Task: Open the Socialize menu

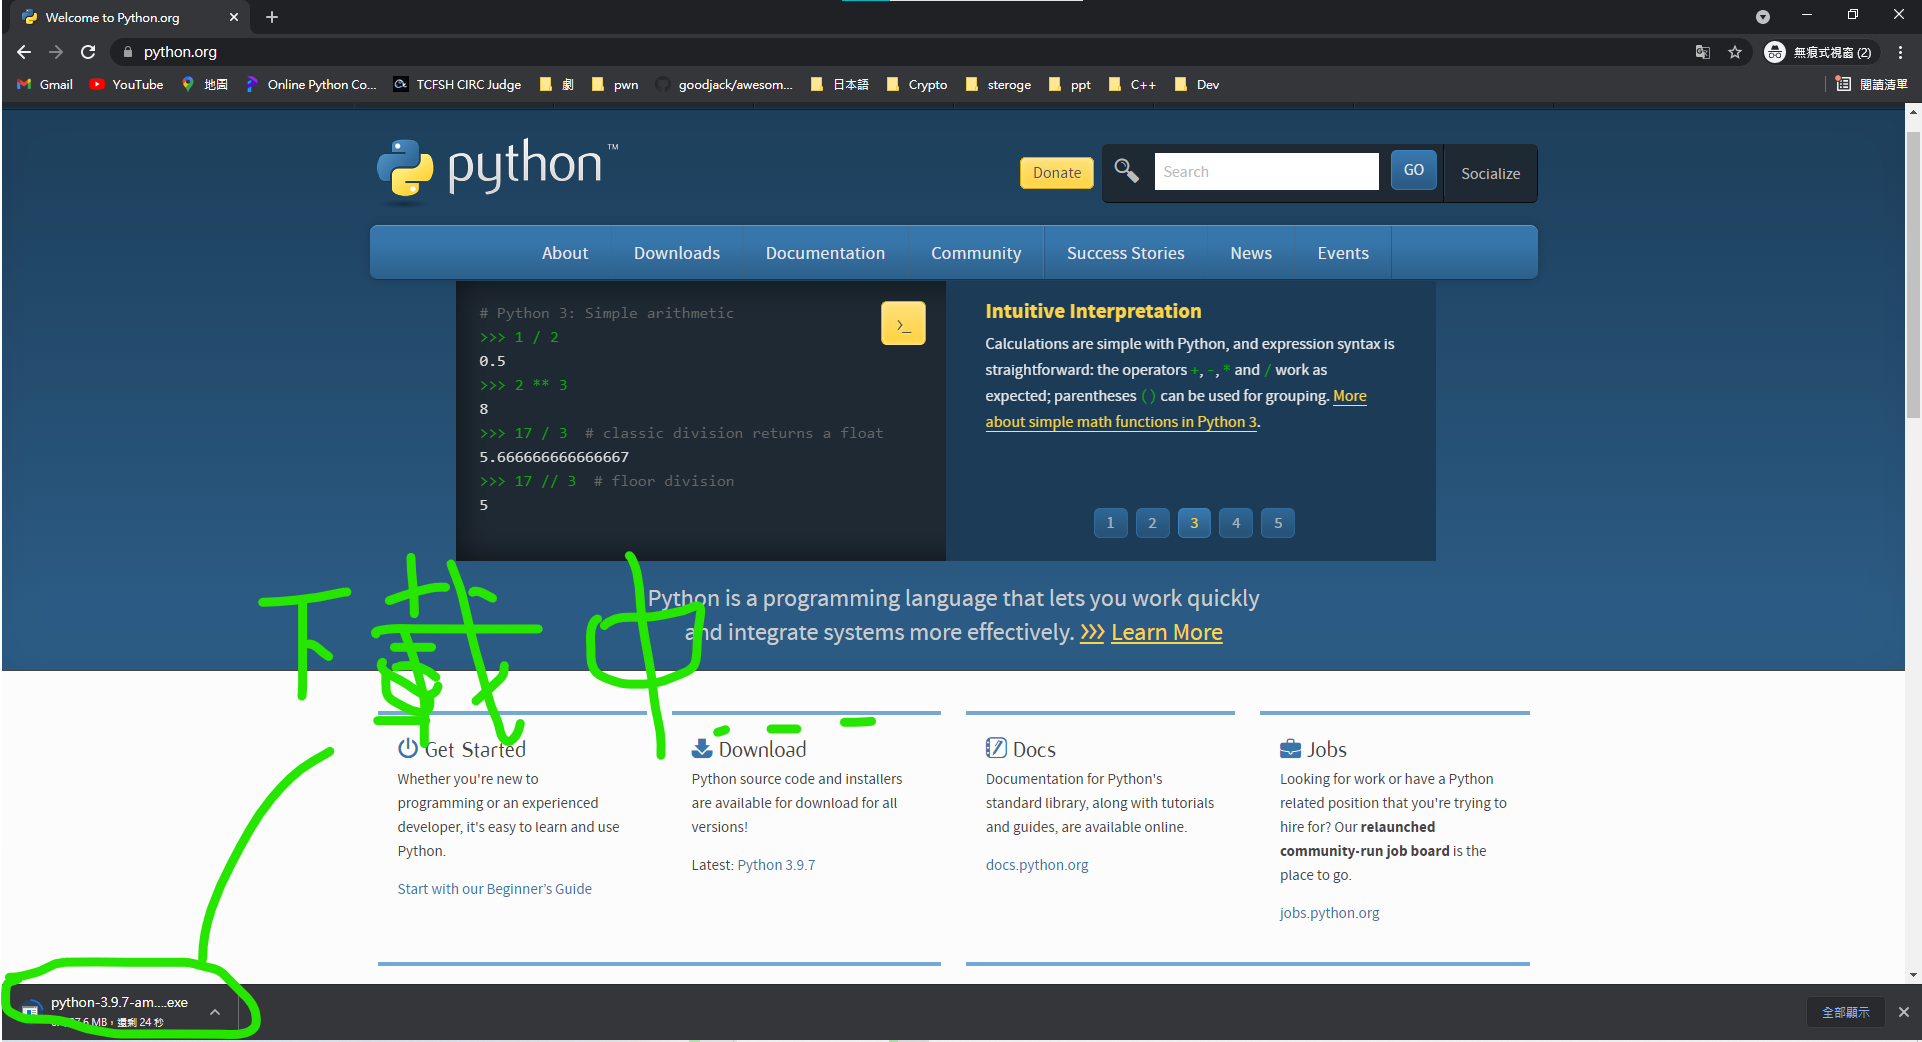Action: [1490, 173]
